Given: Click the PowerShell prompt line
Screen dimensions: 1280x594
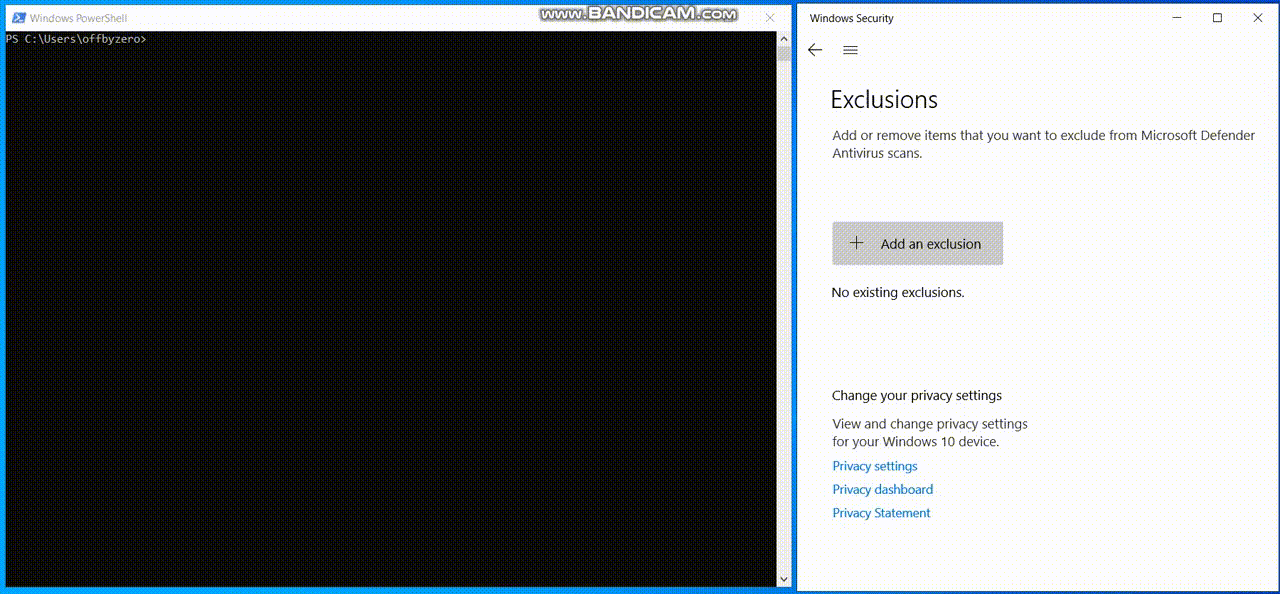Looking at the screenshot, I should click(x=76, y=39).
